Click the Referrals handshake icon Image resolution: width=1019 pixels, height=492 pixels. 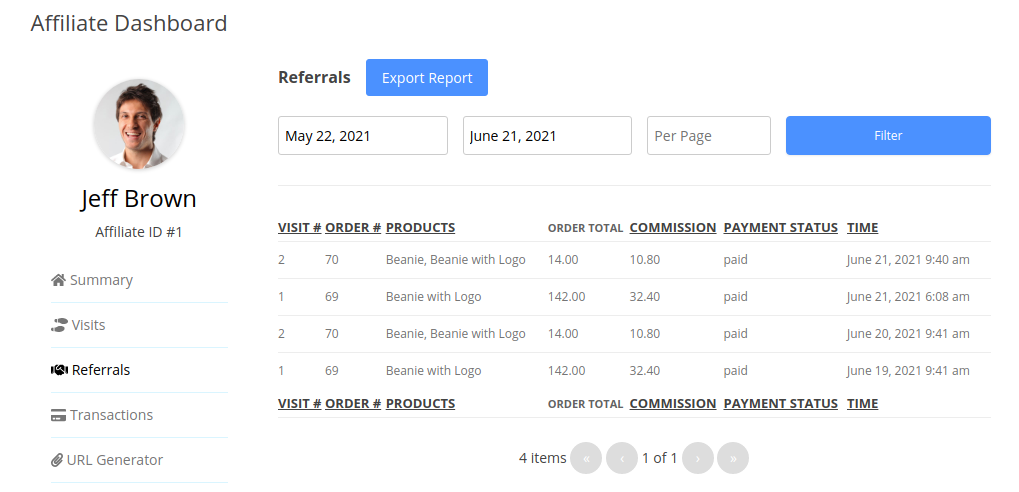pyautogui.click(x=59, y=370)
